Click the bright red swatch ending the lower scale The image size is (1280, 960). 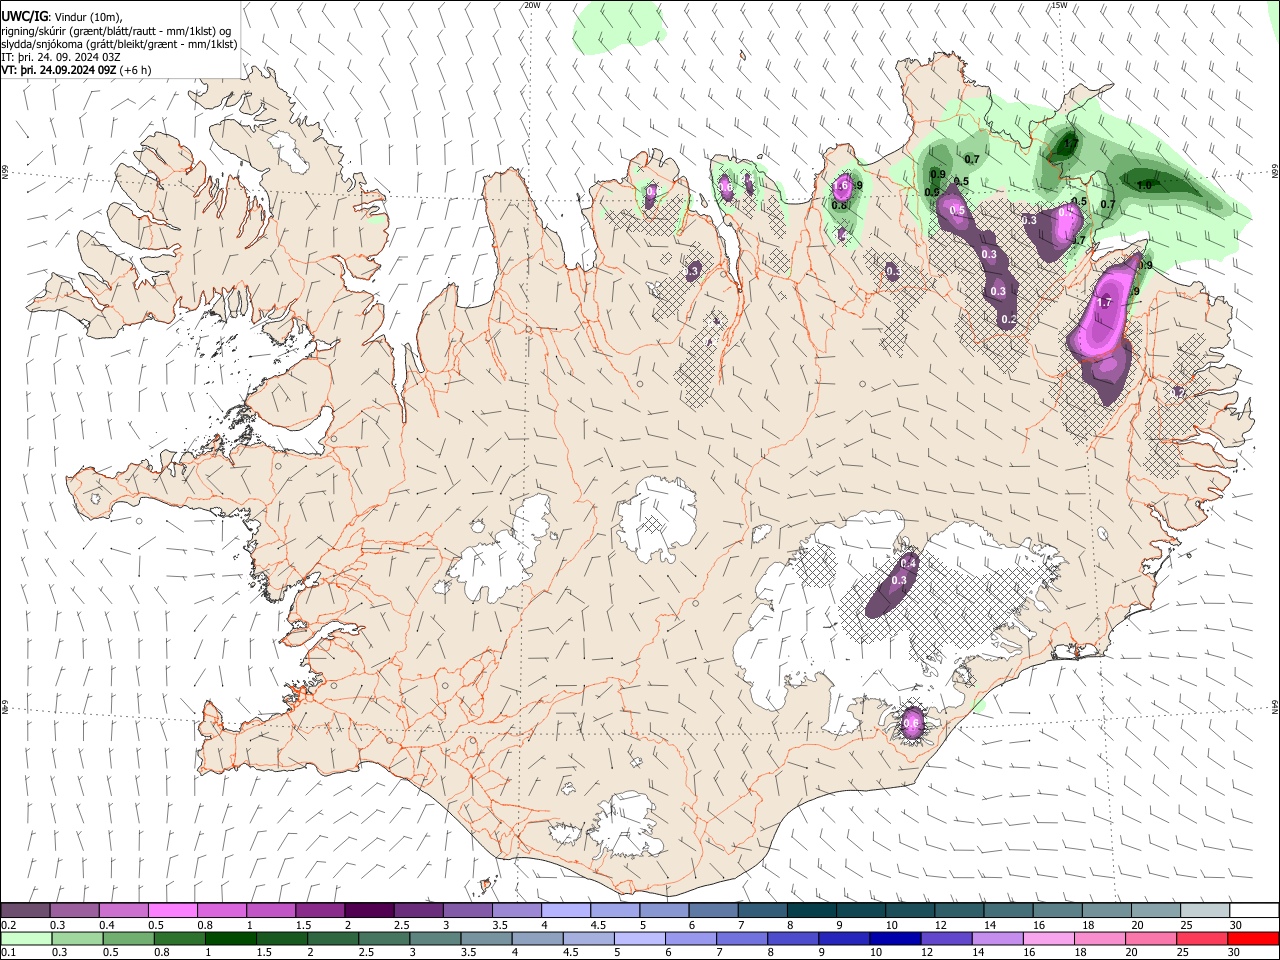pyautogui.click(x=1253, y=938)
